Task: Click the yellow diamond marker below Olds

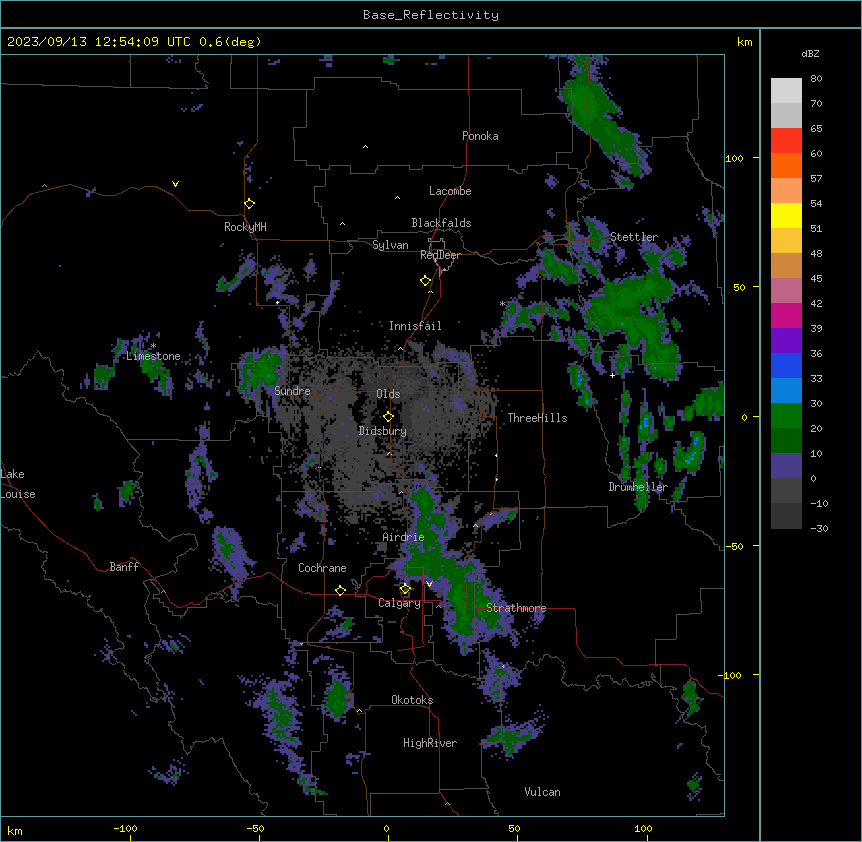Action: coord(389,417)
